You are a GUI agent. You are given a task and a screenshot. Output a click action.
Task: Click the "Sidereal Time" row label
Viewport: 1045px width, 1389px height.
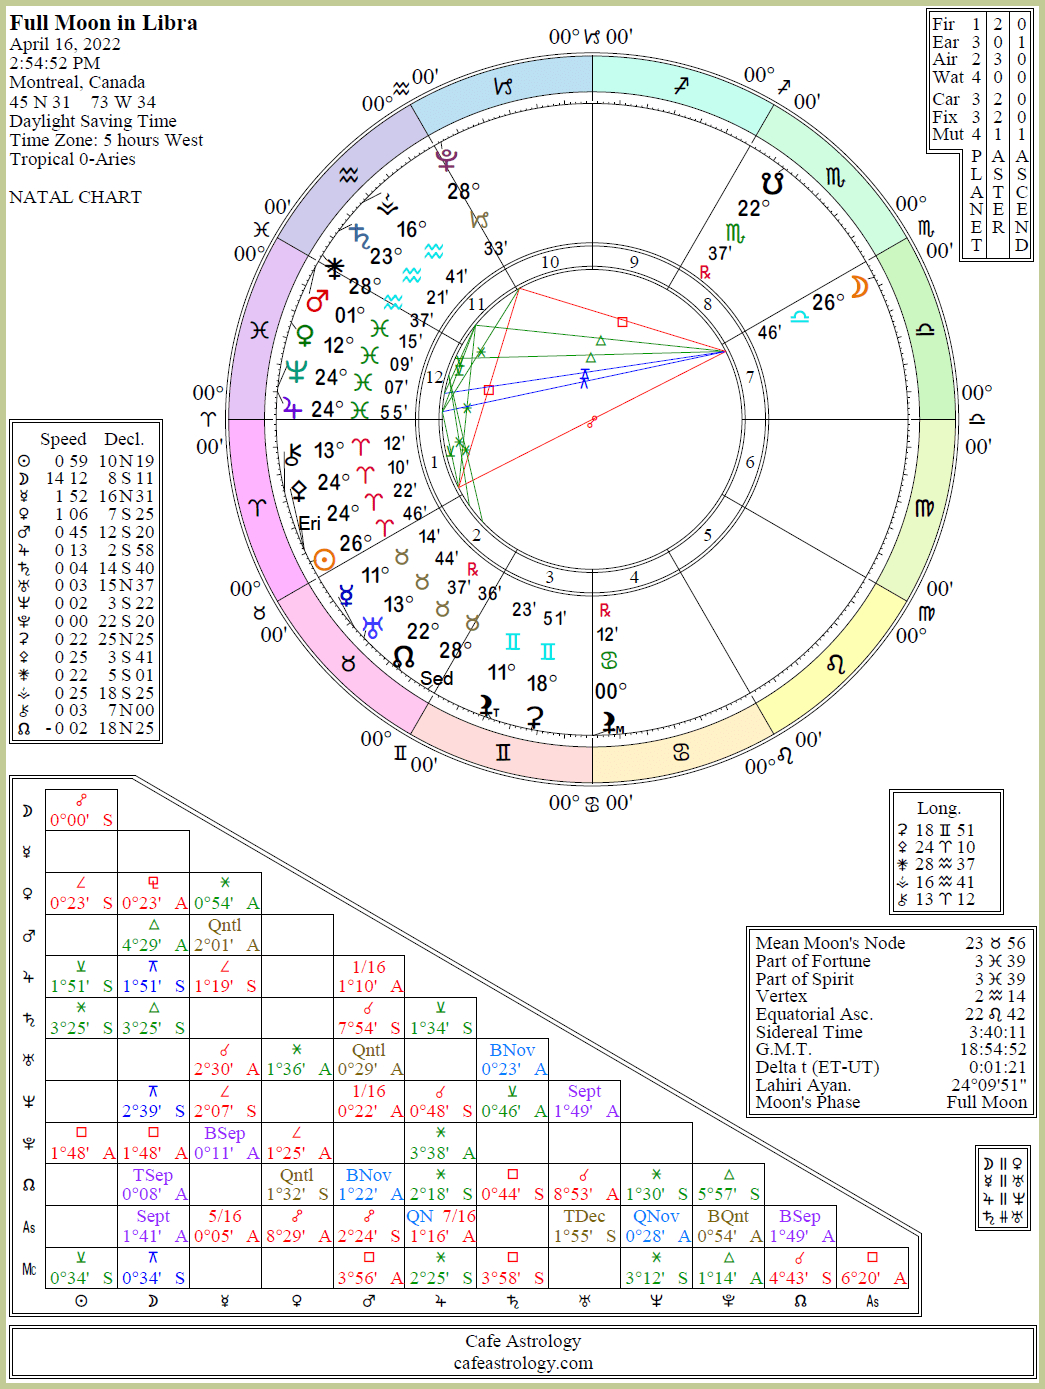click(x=809, y=1032)
